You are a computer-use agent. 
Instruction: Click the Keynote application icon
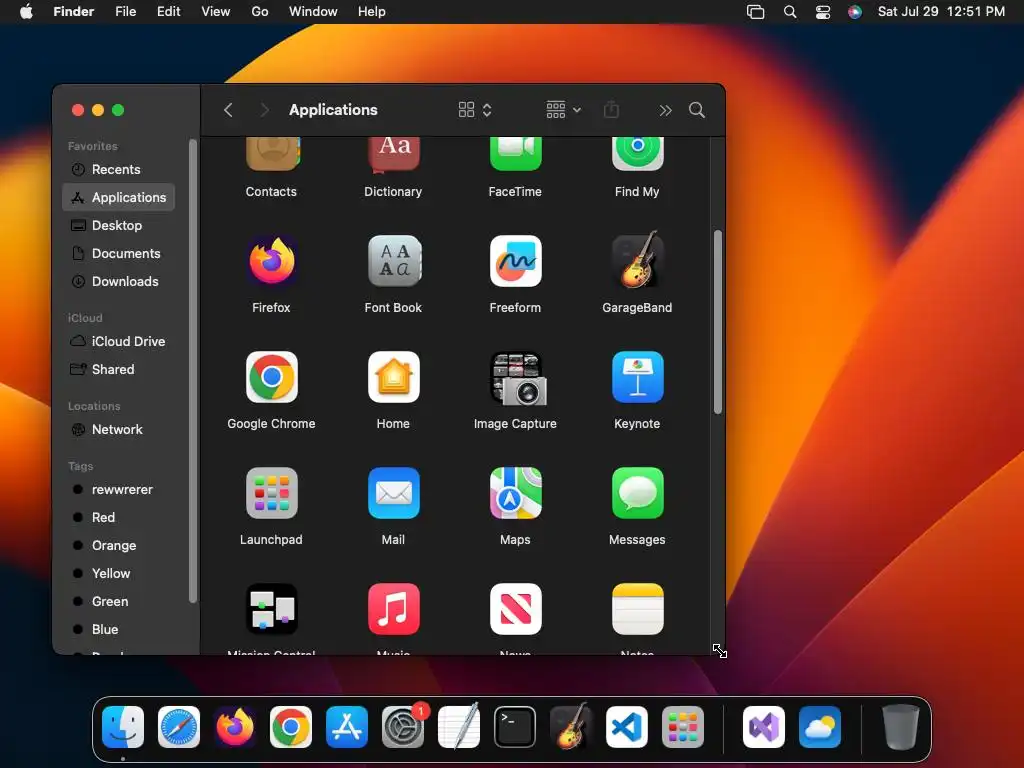coord(638,377)
